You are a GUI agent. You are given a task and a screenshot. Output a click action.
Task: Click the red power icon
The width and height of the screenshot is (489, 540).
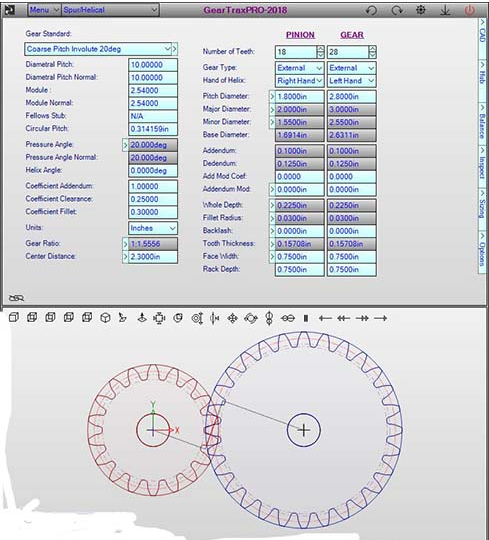(x=470, y=10)
